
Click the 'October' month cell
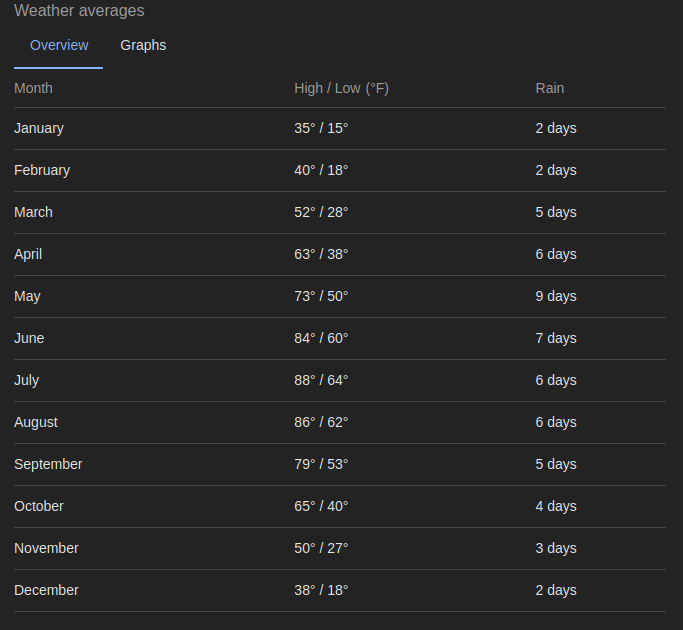(39, 506)
